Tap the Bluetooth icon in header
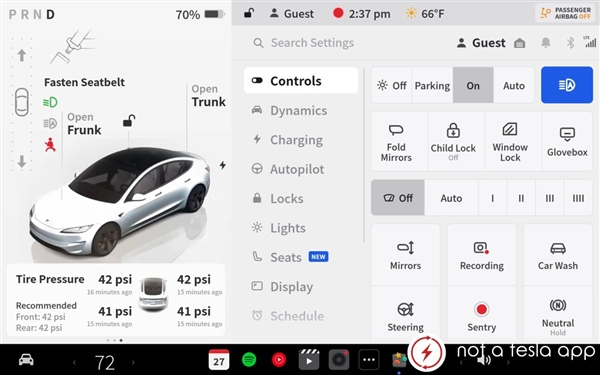The width and height of the screenshot is (600, 375). (570, 43)
